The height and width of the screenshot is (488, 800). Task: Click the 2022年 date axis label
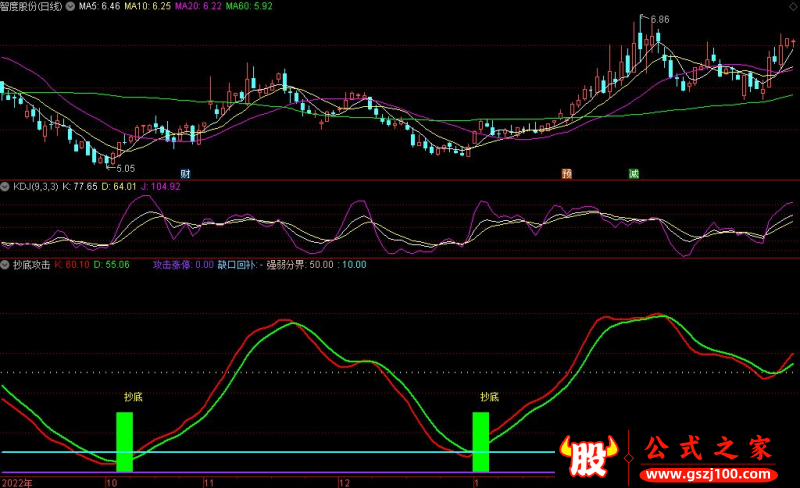(18, 482)
